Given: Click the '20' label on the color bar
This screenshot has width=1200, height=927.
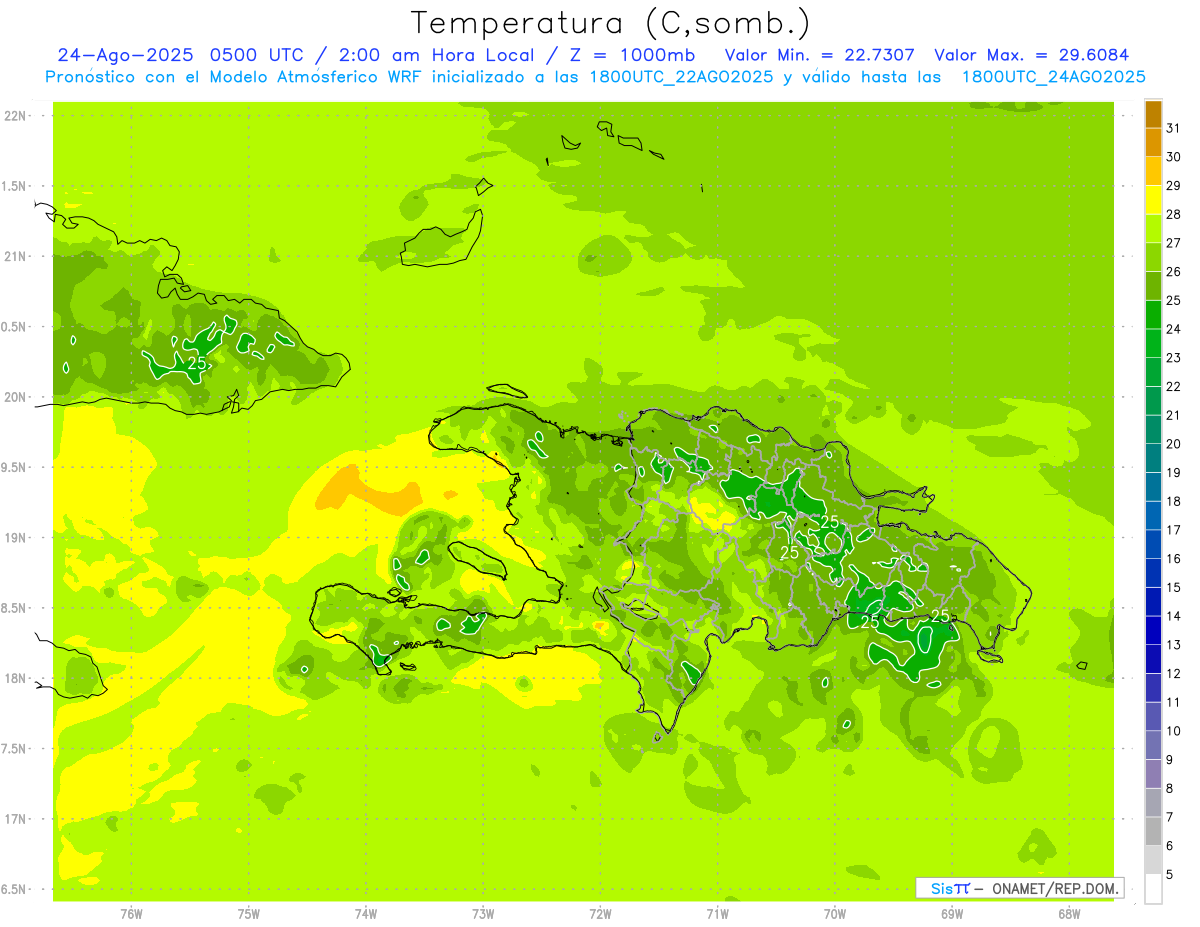Looking at the screenshot, I should coord(1174,444).
